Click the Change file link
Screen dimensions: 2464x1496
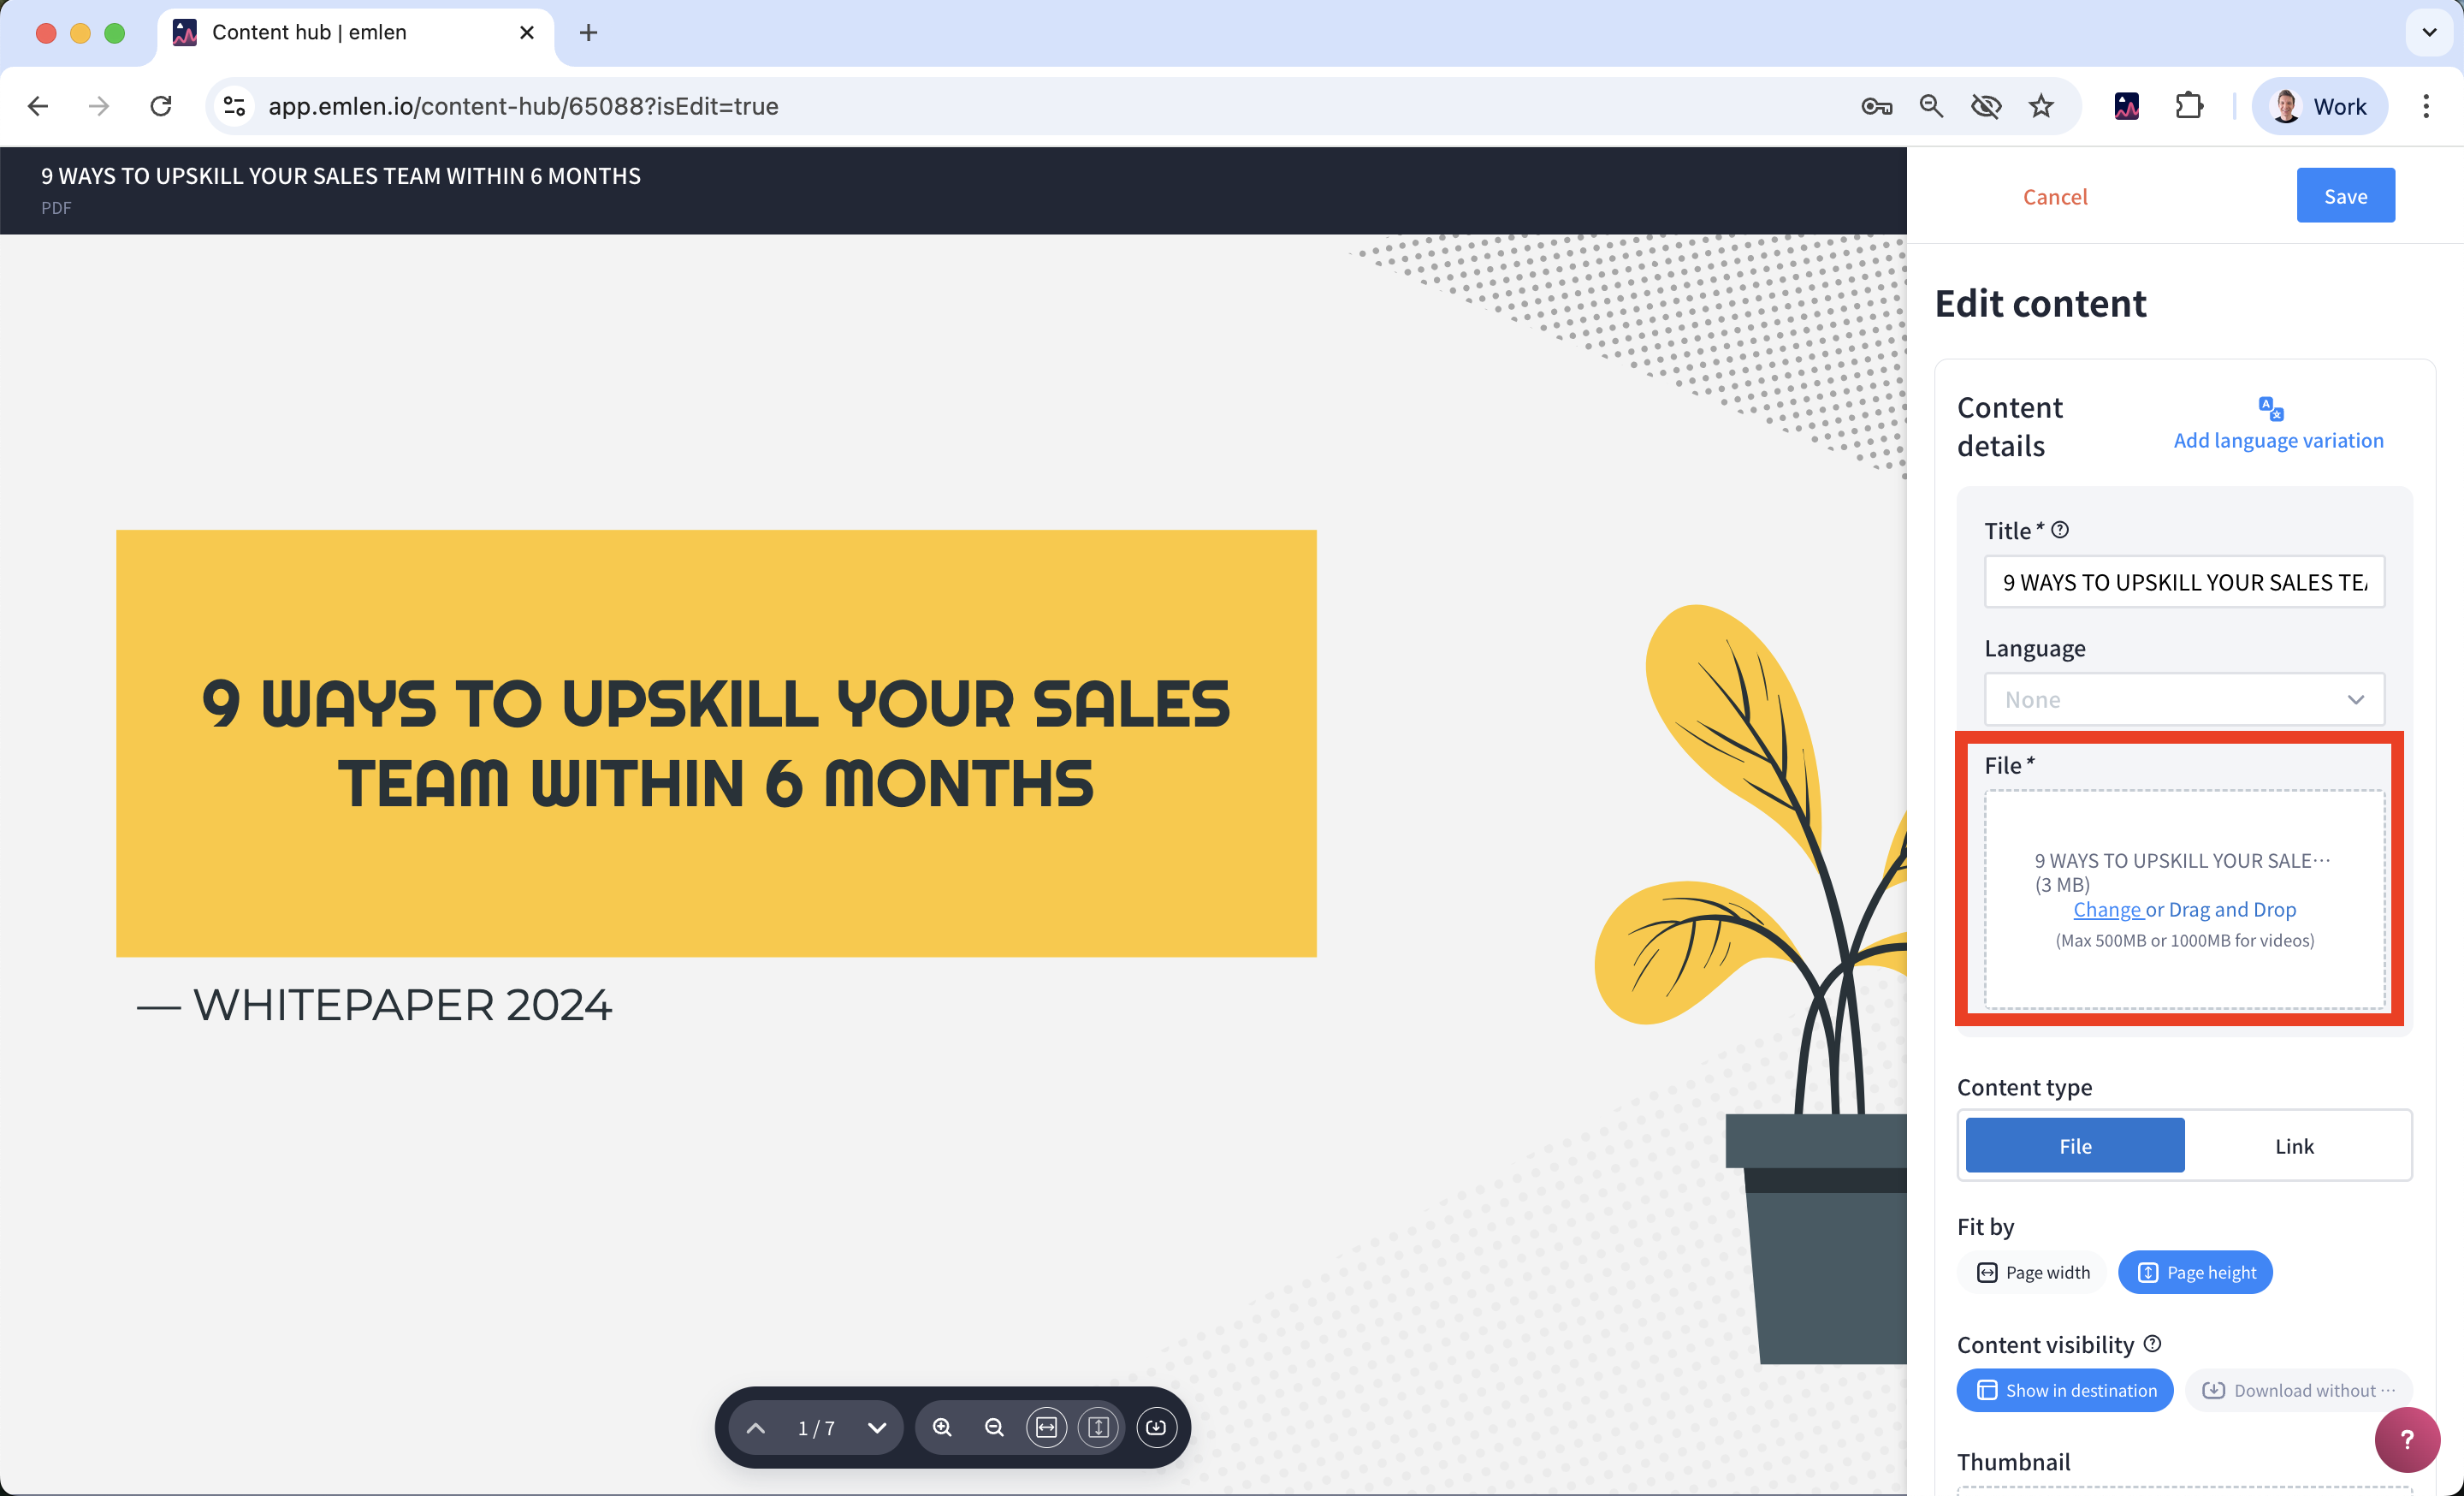pos(2107,909)
